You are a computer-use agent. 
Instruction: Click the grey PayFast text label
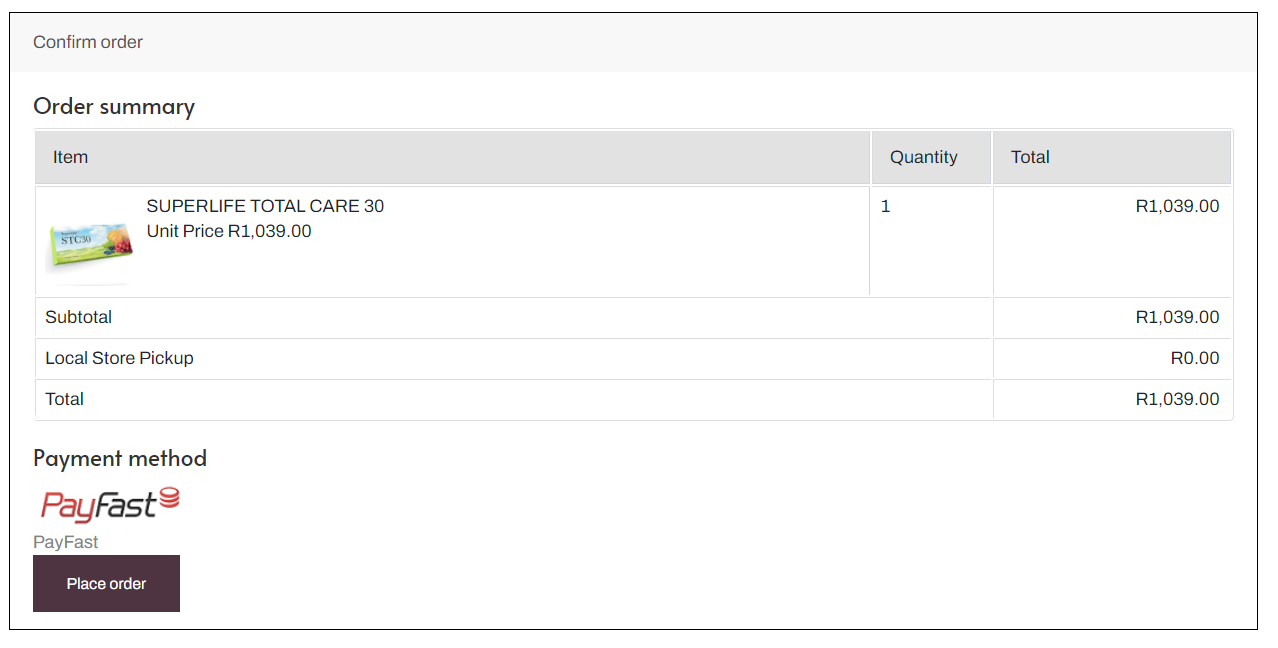(x=66, y=542)
